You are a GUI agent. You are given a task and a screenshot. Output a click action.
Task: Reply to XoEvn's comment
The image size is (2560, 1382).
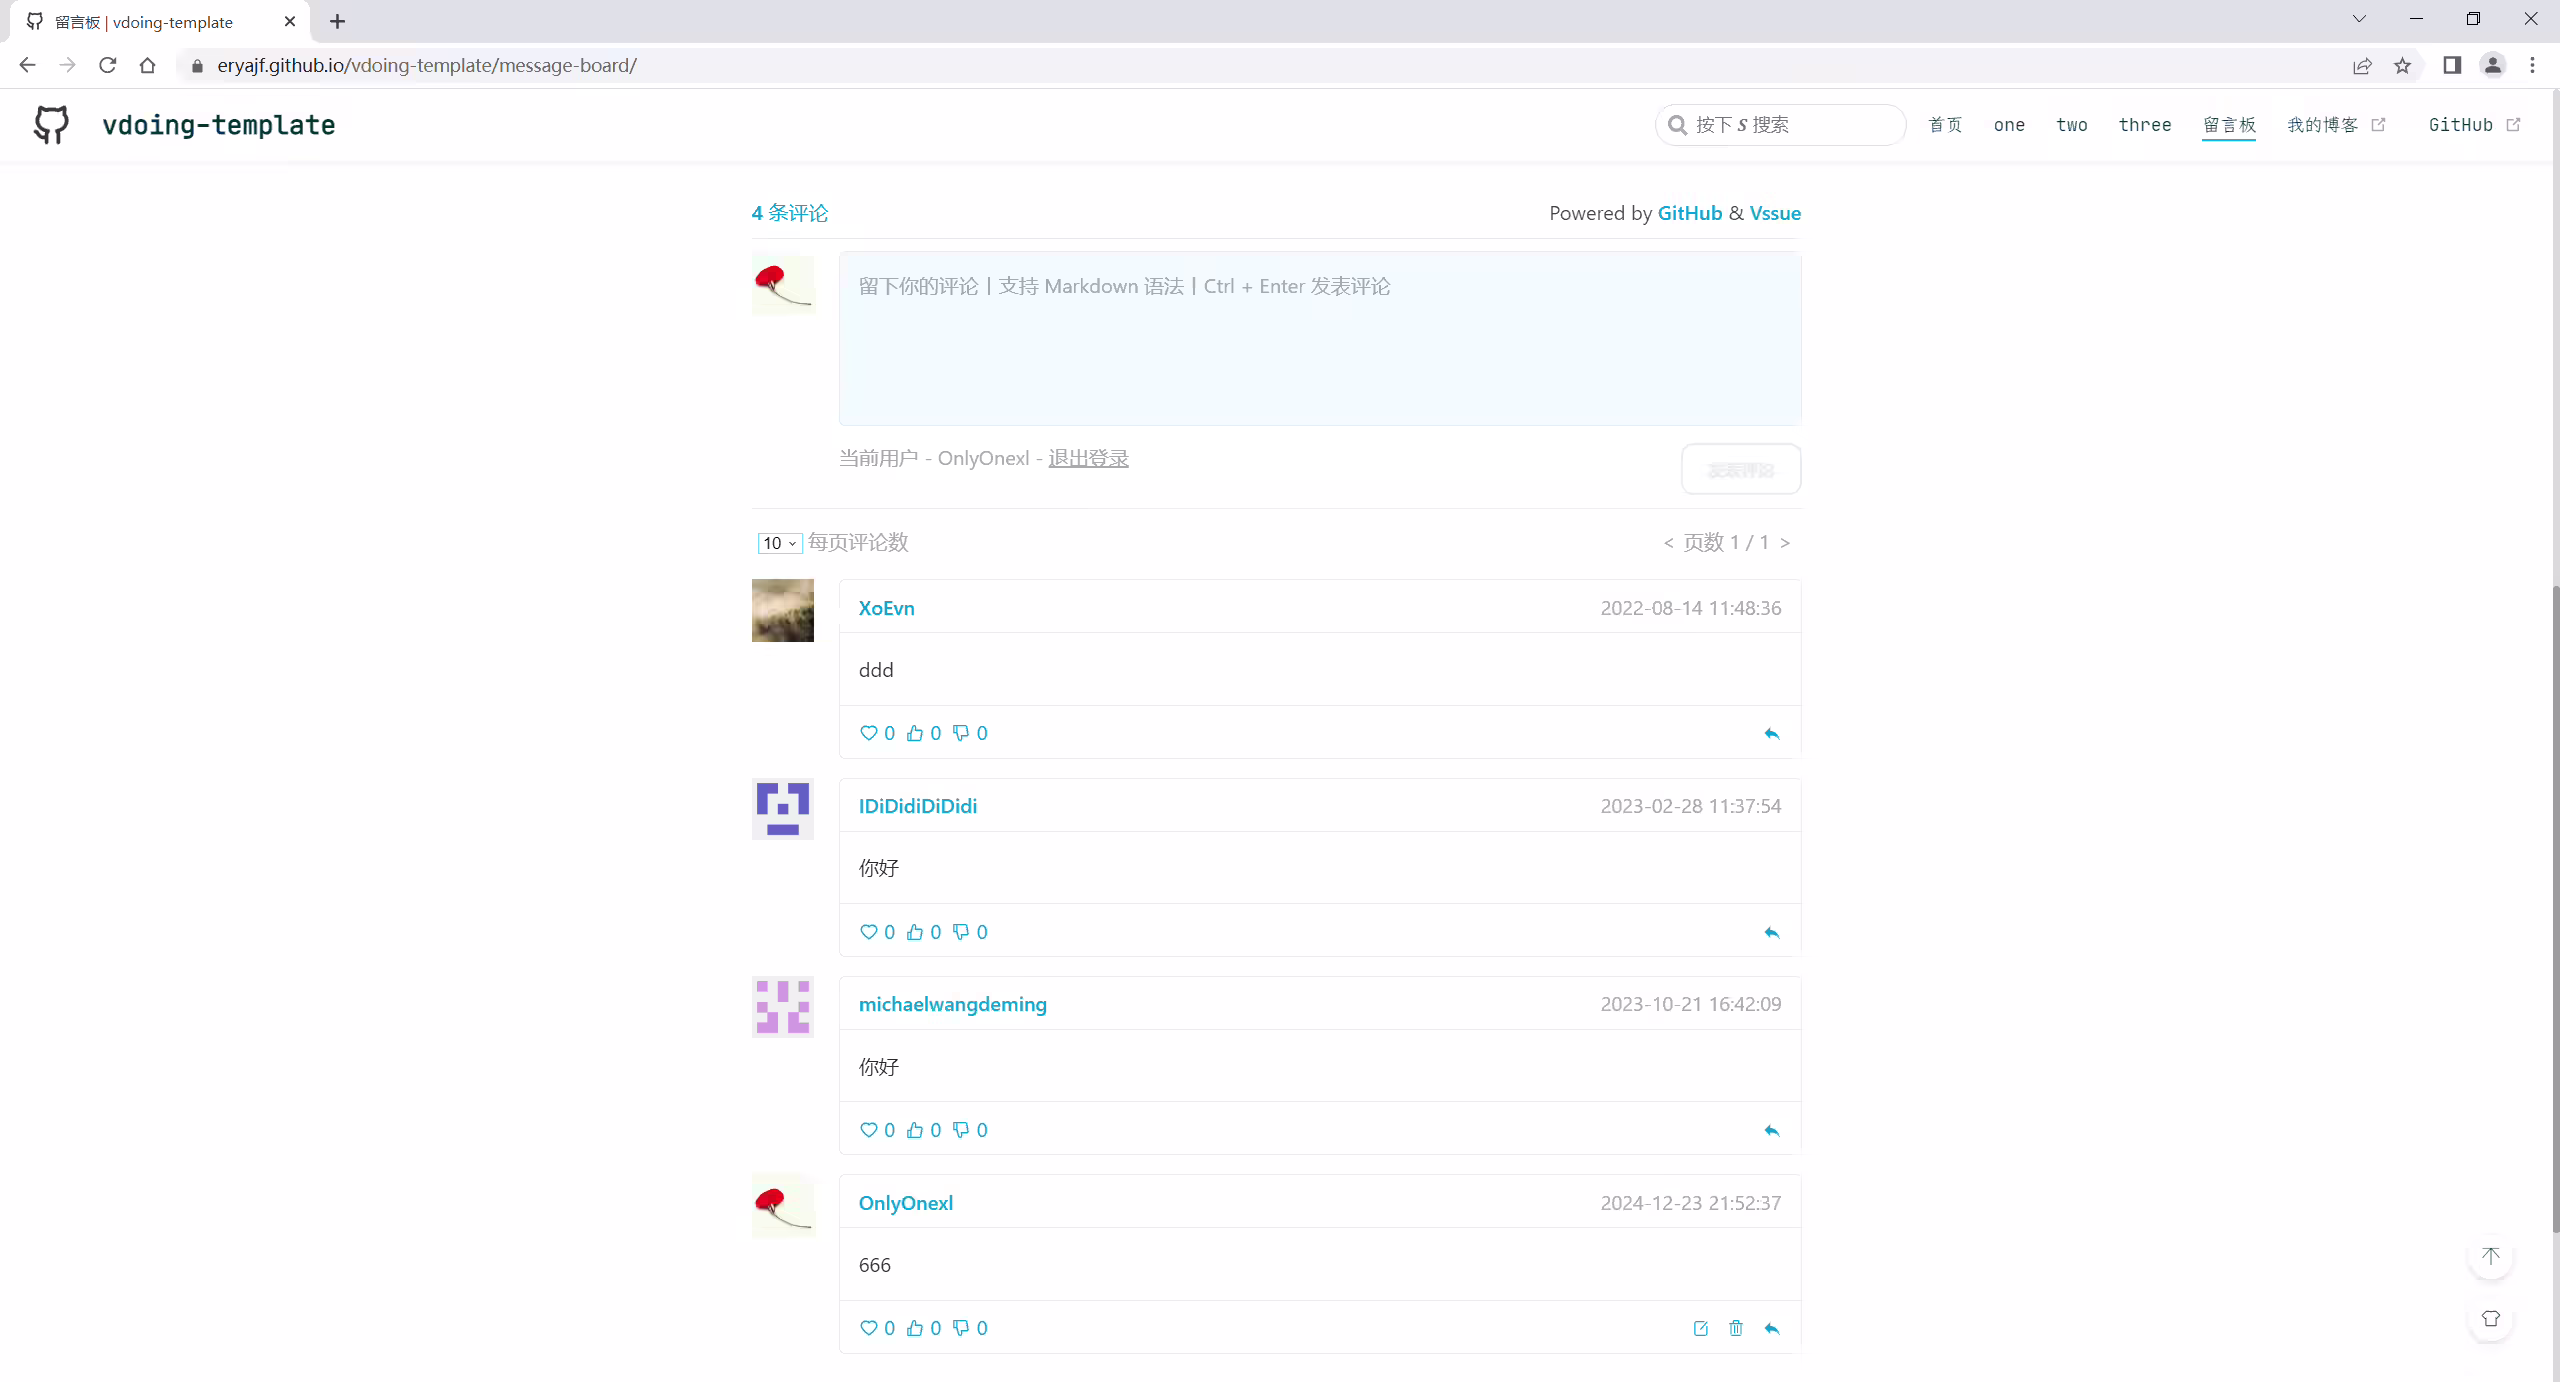tap(1772, 734)
